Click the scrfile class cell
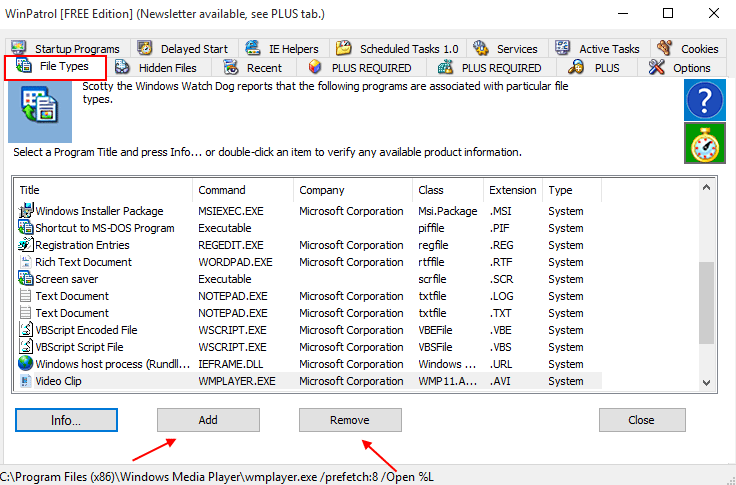The height and width of the screenshot is (485, 736). [432, 278]
